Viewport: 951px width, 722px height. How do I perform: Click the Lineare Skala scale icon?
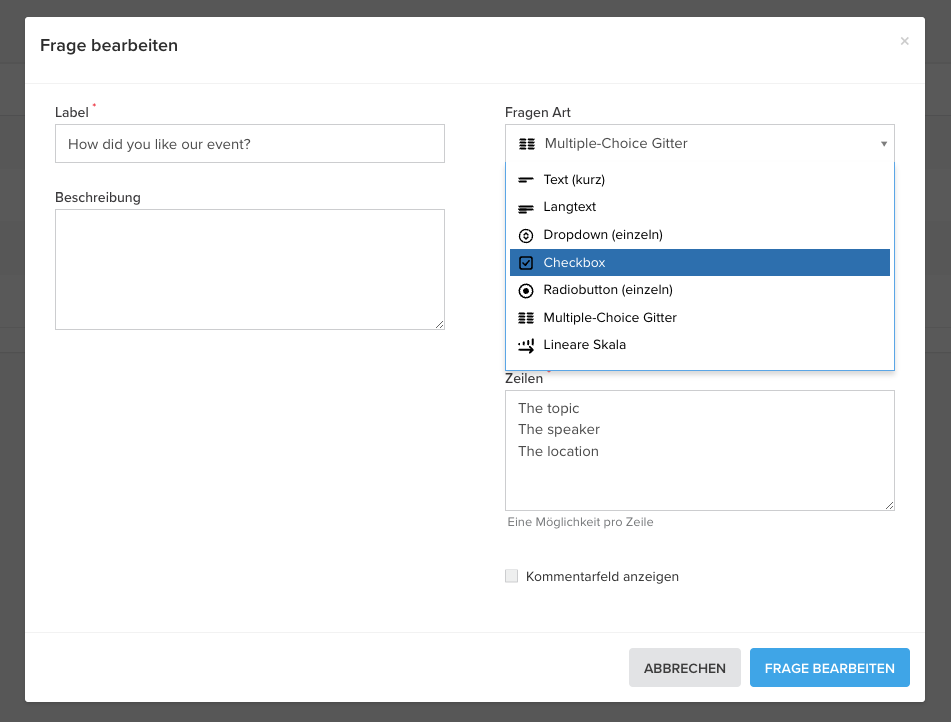[526, 345]
